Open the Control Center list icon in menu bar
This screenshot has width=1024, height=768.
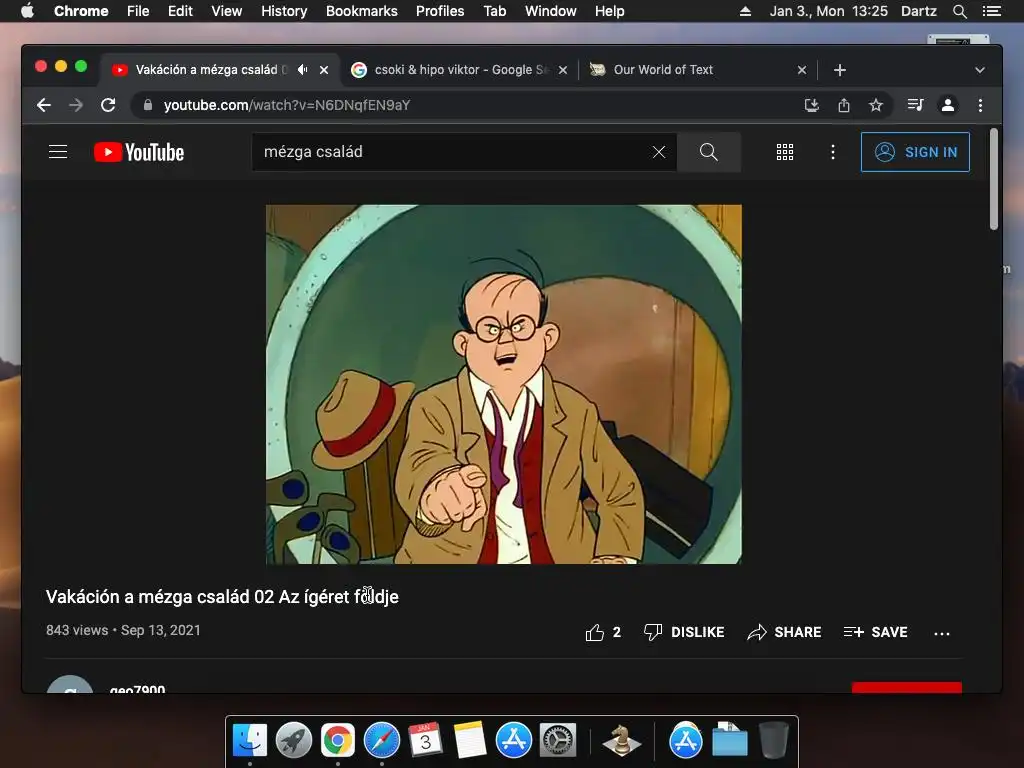coord(992,11)
